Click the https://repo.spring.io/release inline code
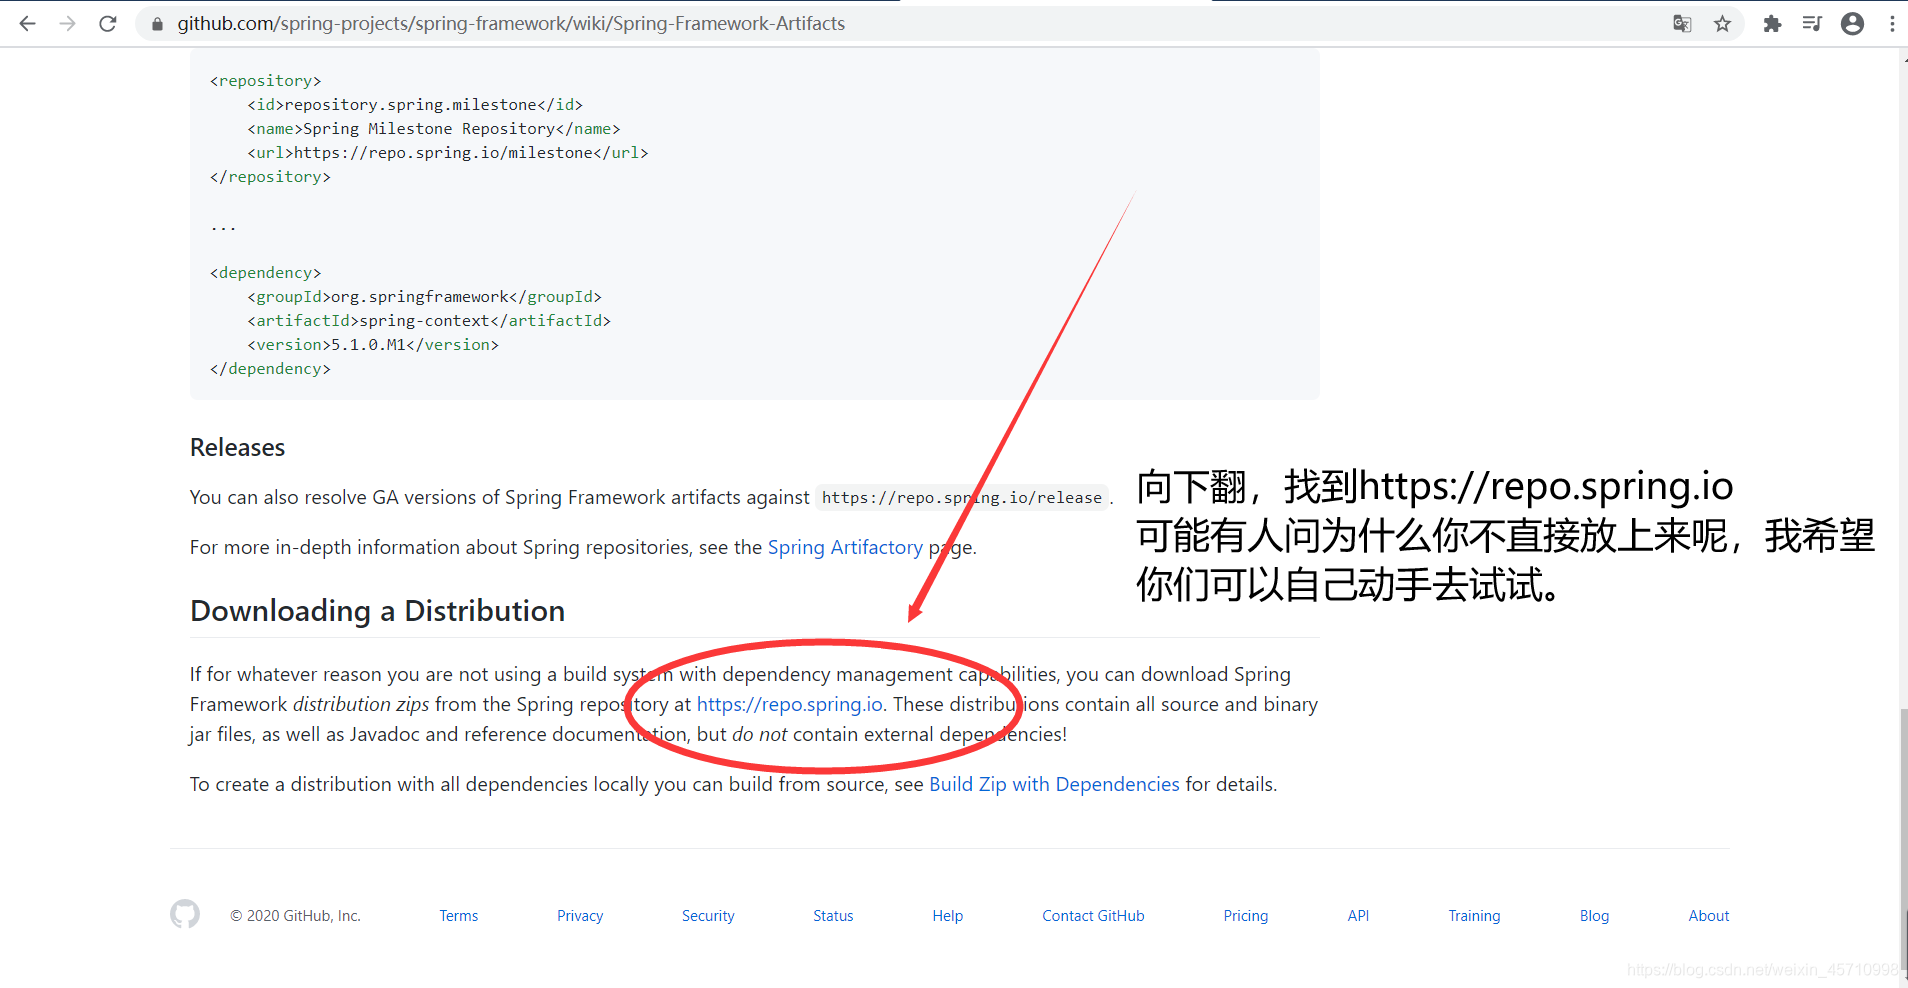 tap(962, 497)
